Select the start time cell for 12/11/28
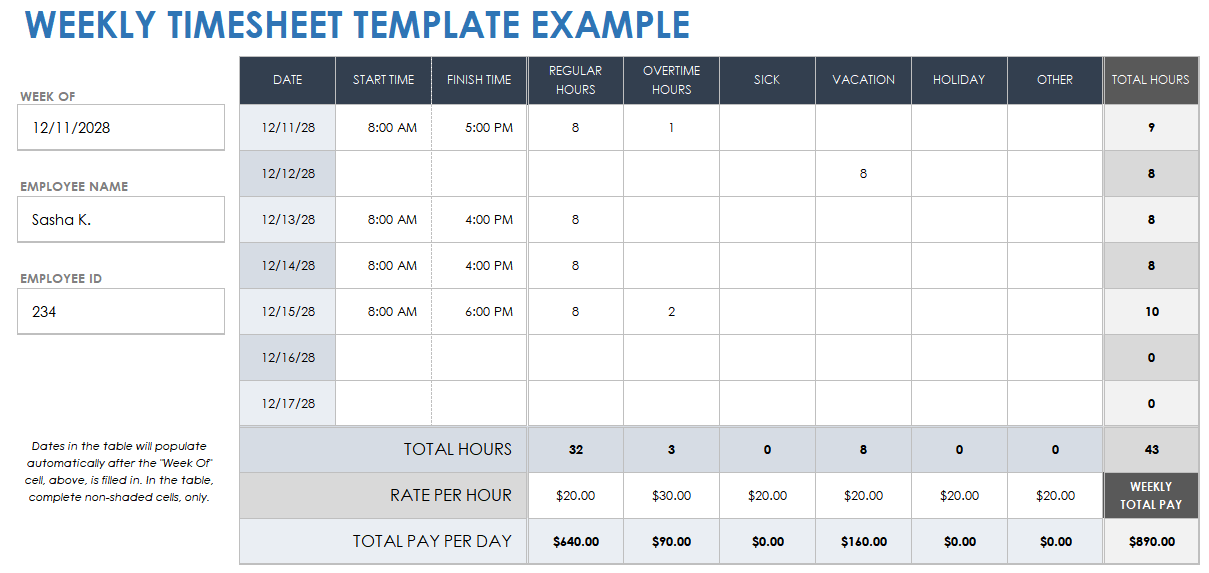The image size is (1209, 573). (384, 128)
